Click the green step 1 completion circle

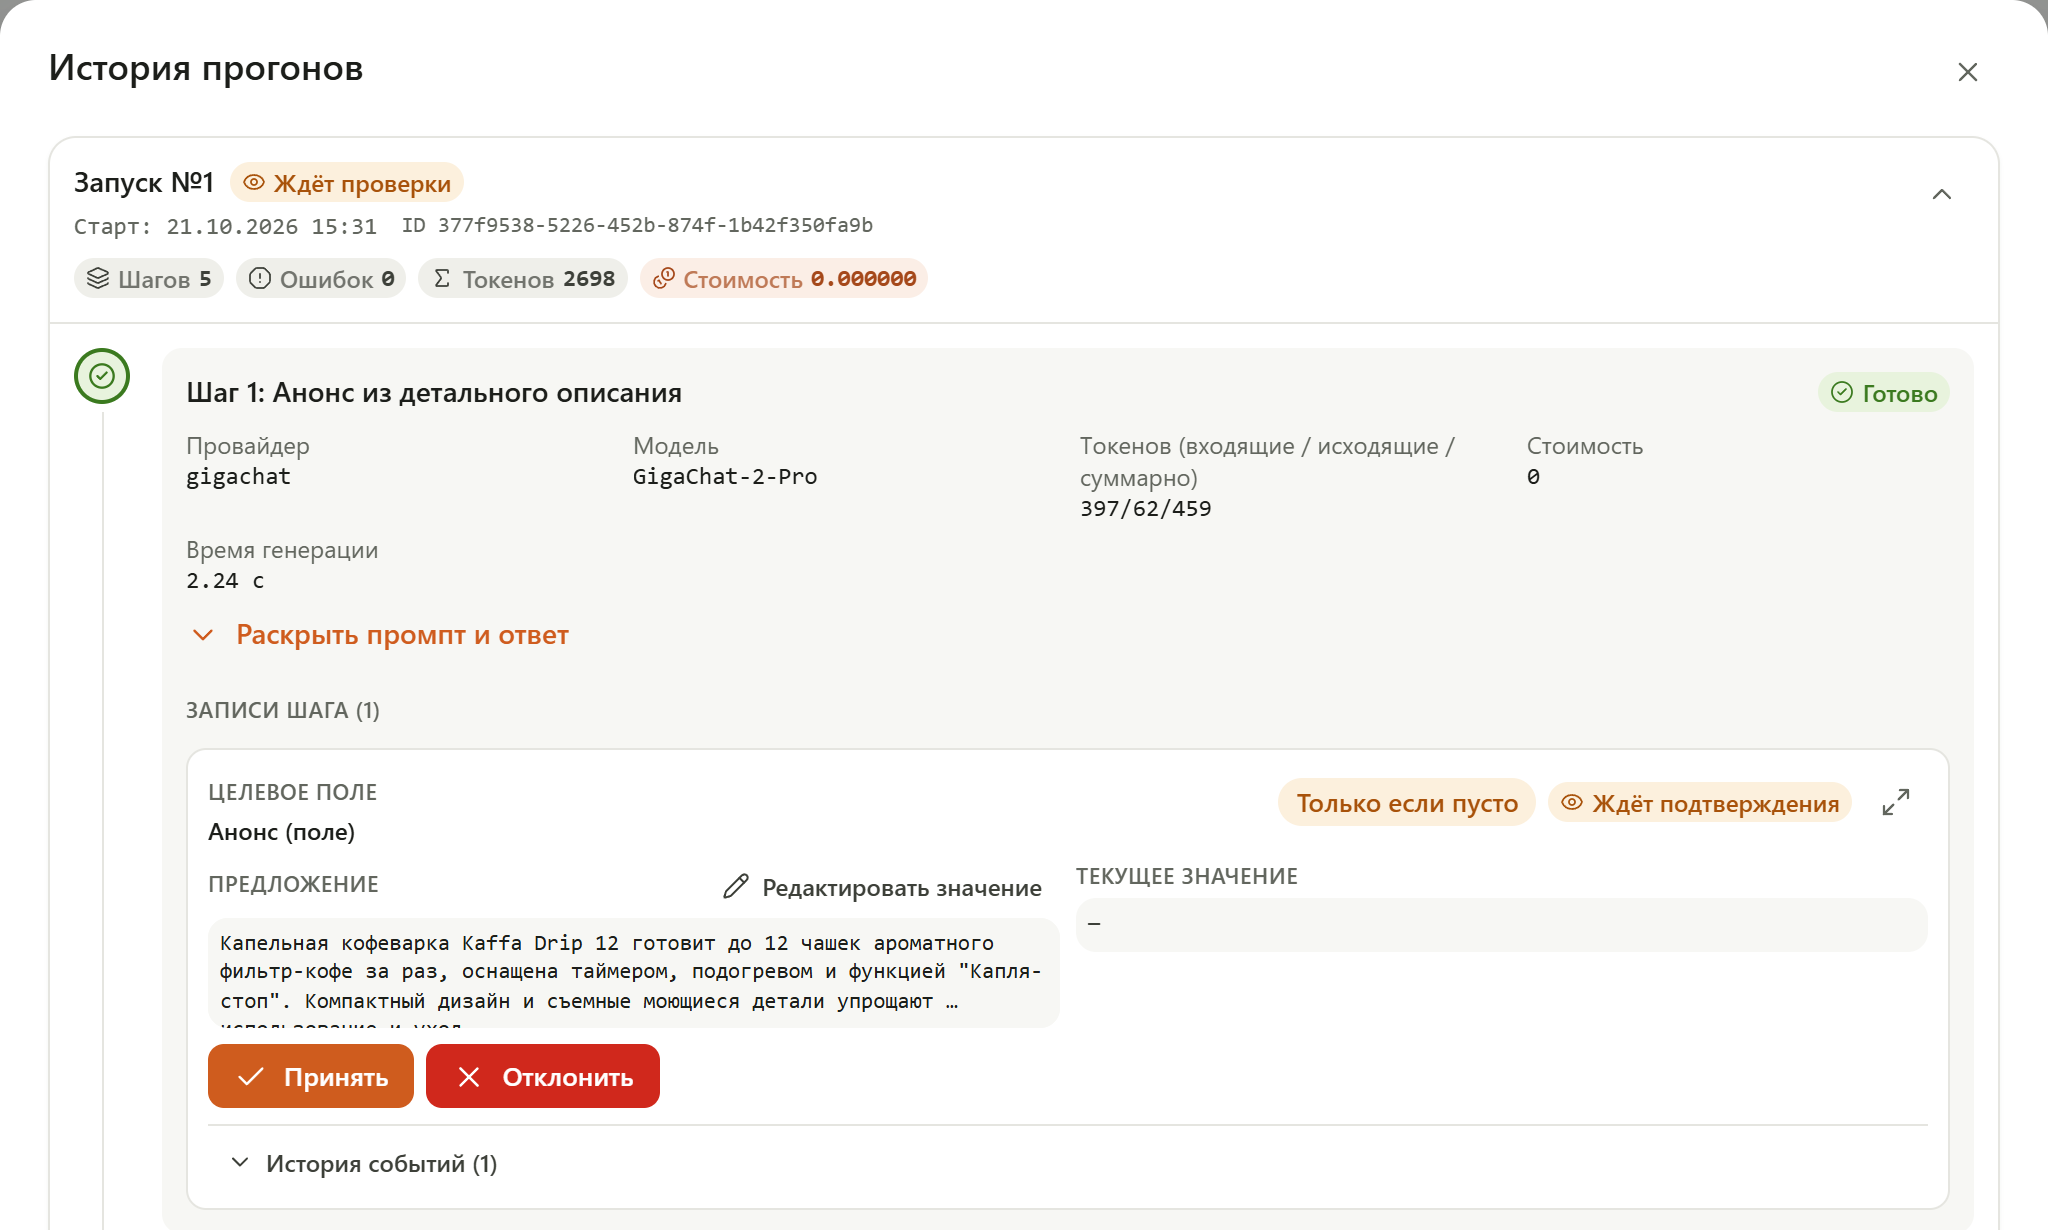102,376
